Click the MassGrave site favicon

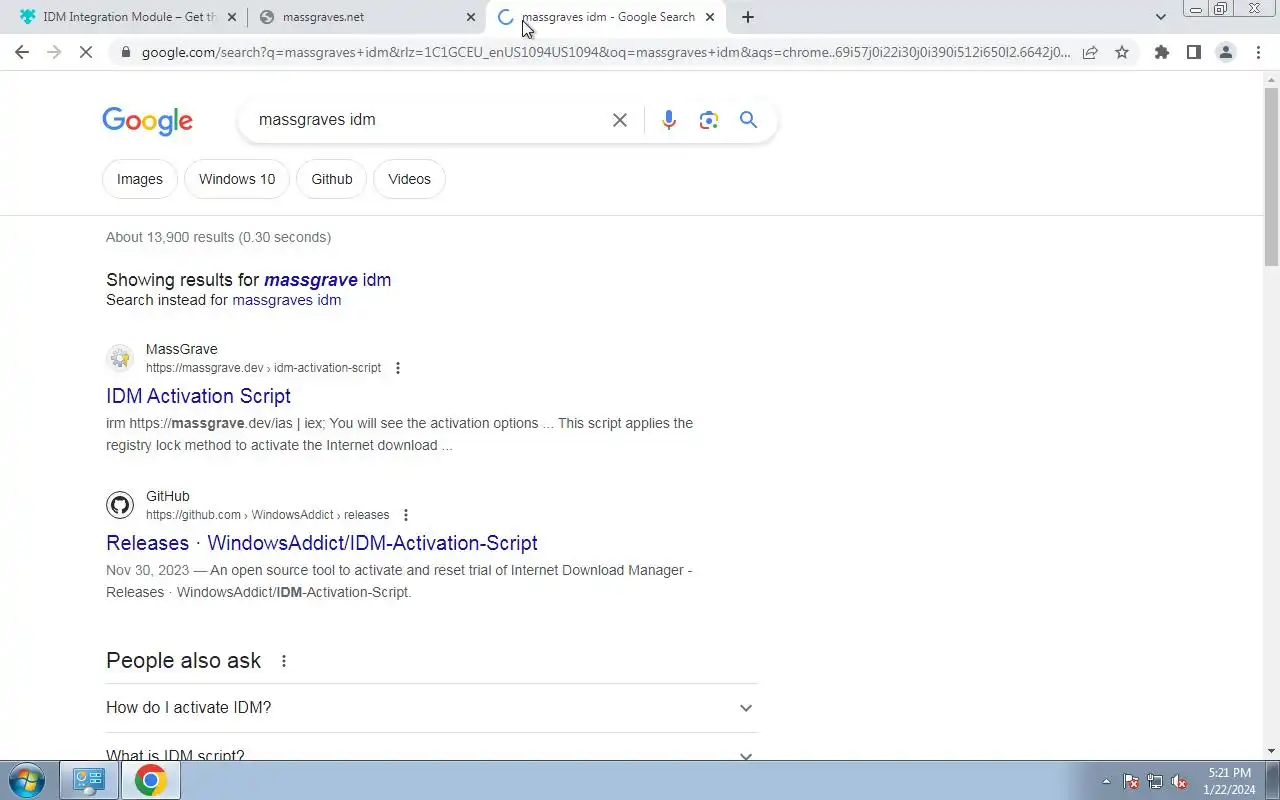[120, 358]
